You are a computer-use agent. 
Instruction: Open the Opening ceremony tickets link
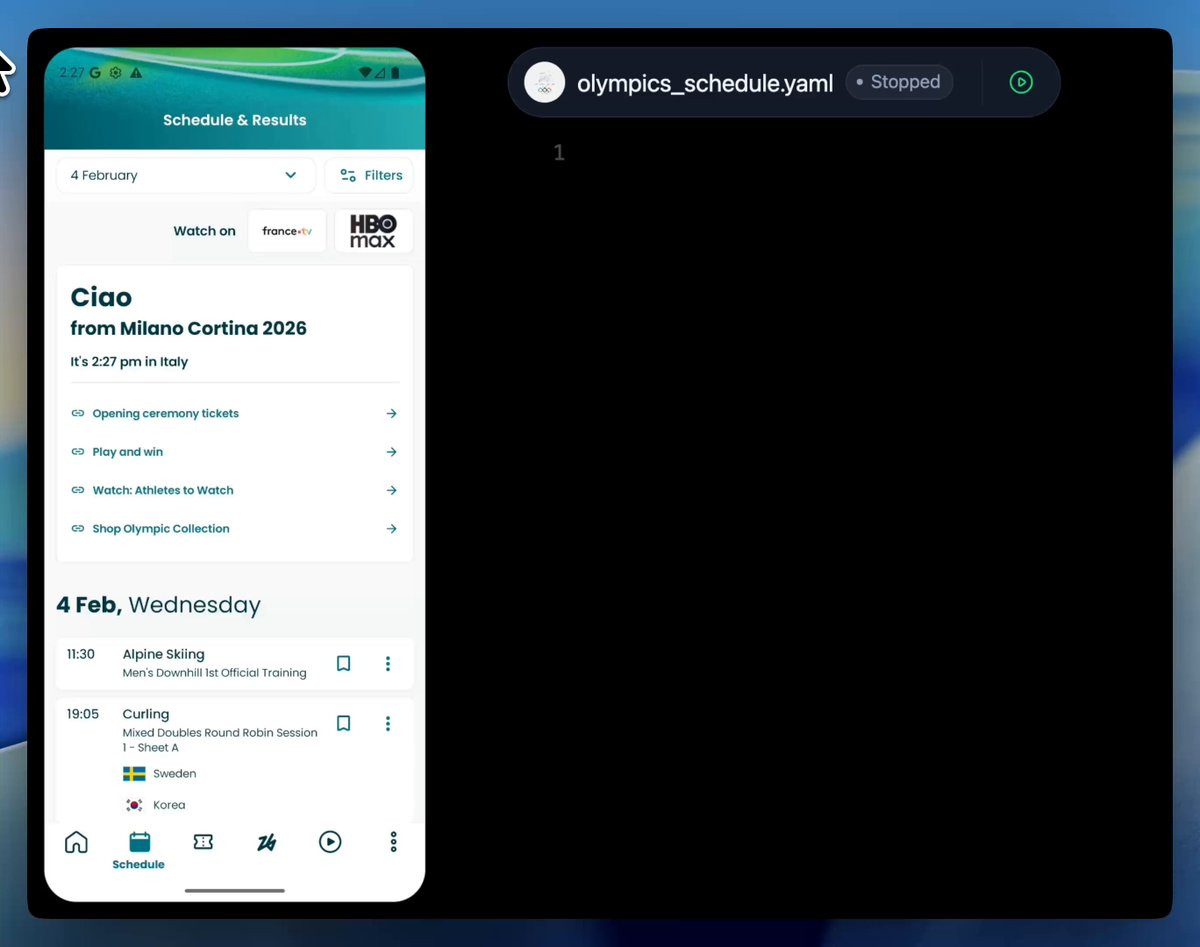click(234, 413)
